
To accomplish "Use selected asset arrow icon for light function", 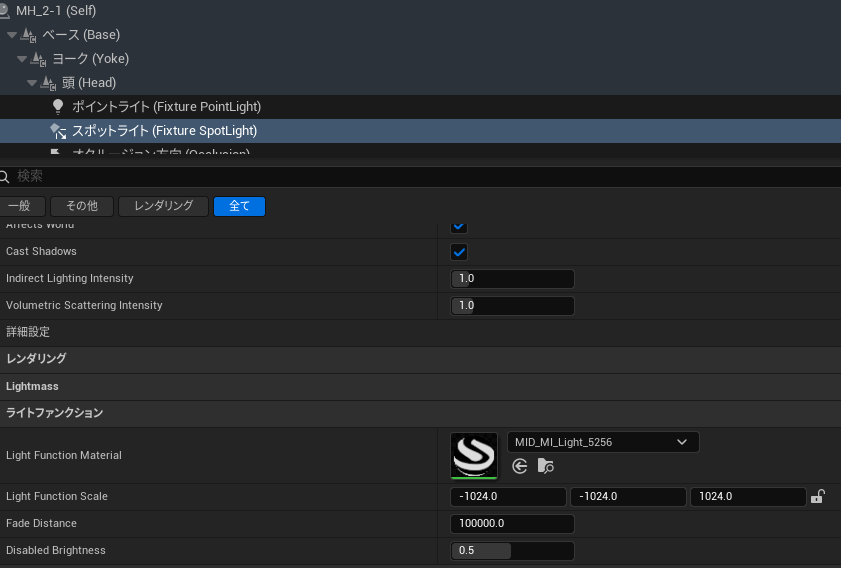I will click(x=519, y=466).
